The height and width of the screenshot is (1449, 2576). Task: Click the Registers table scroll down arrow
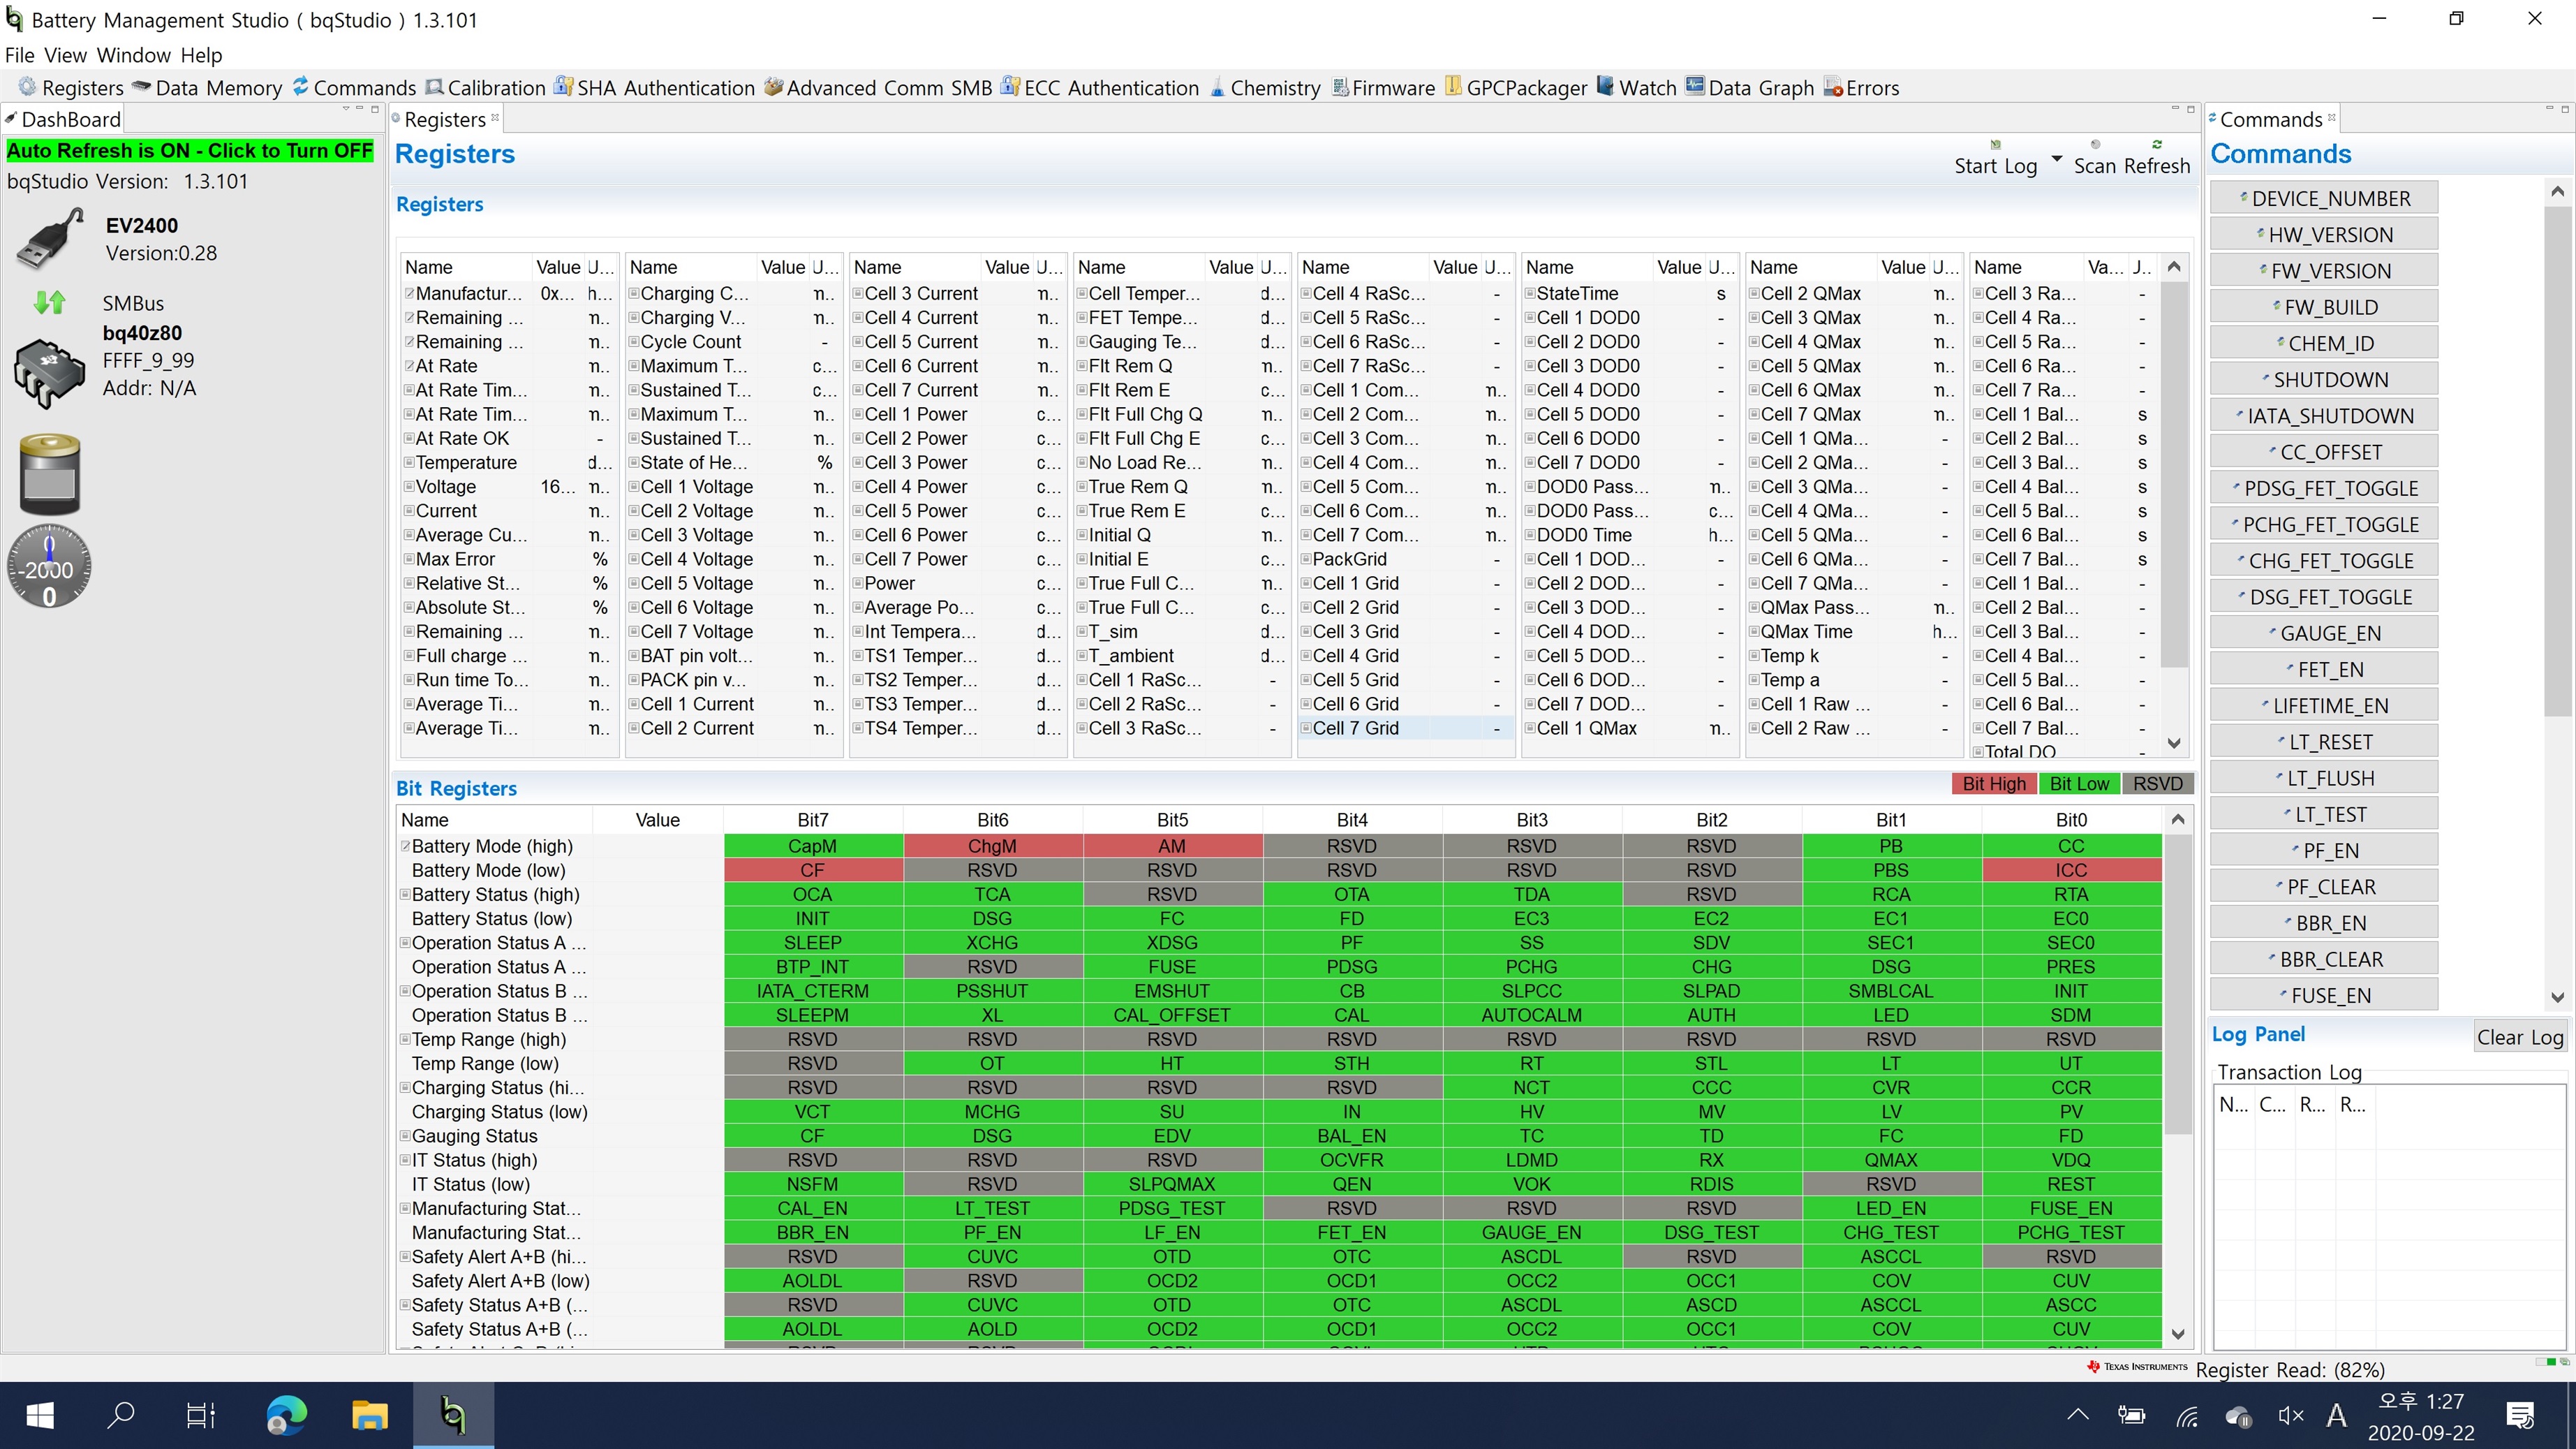(2173, 743)
